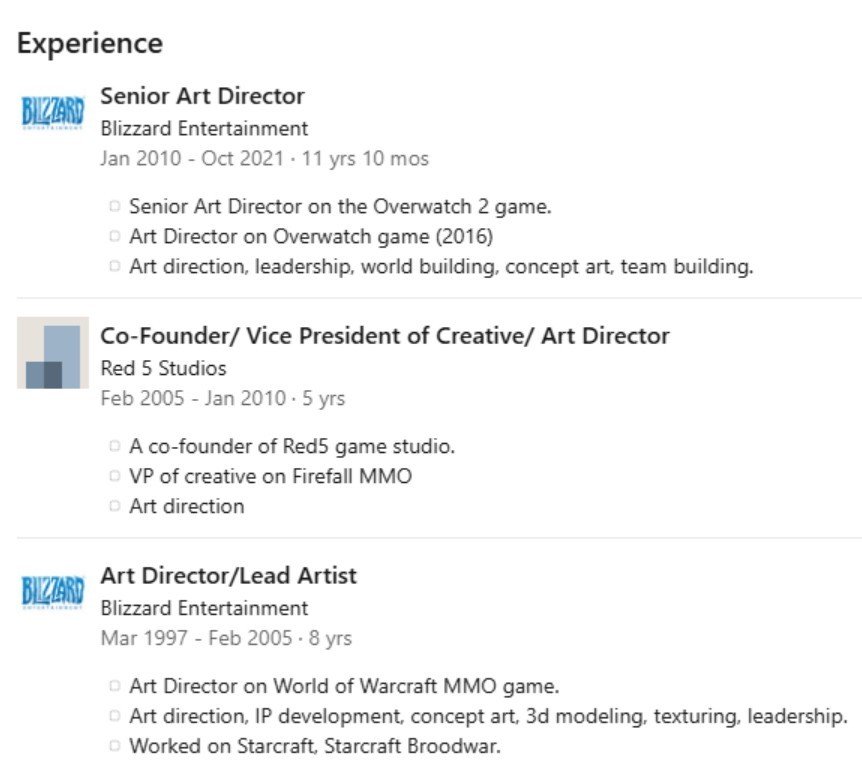This screenshot has height=781, width=862.
Task: Open Blizzard logo beside Senior Art Director
Action: pos(53,113)
